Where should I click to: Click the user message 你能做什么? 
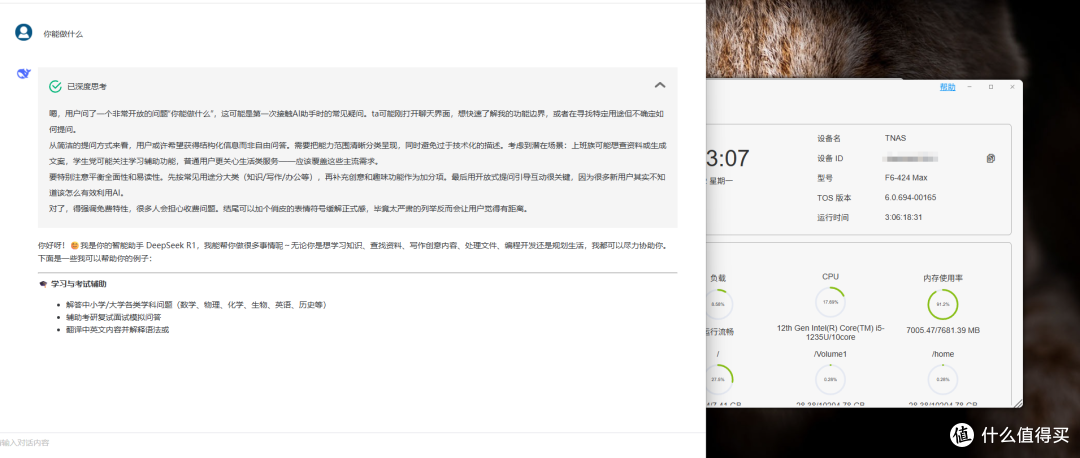pos(63,34)
